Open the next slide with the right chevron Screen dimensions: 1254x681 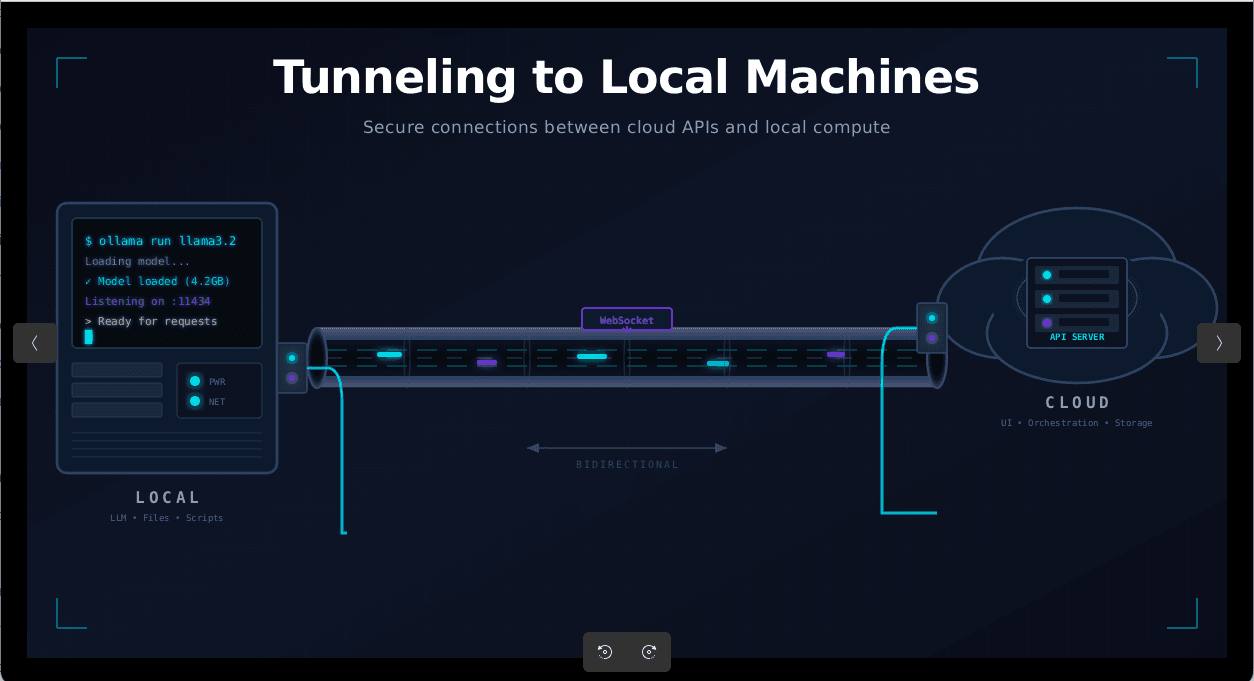[1219, 343]
